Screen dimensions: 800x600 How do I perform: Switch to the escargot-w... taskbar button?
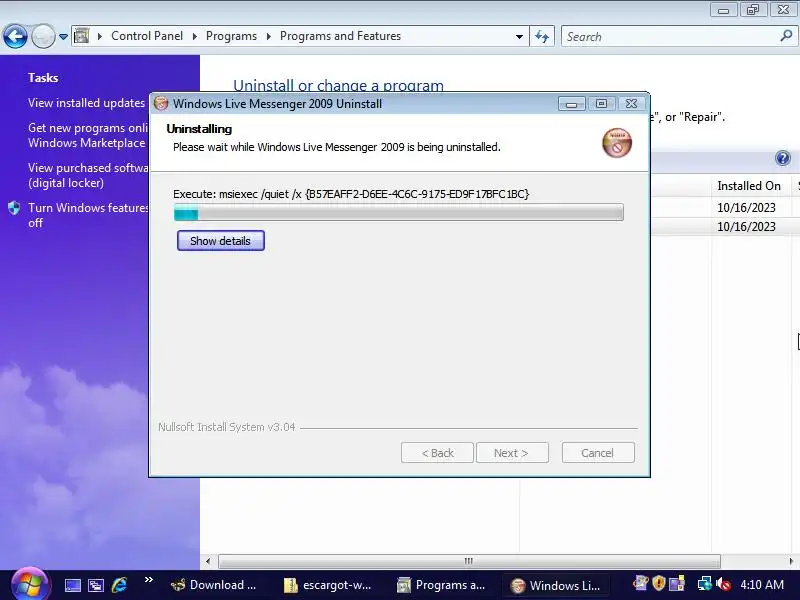(328, 585)
